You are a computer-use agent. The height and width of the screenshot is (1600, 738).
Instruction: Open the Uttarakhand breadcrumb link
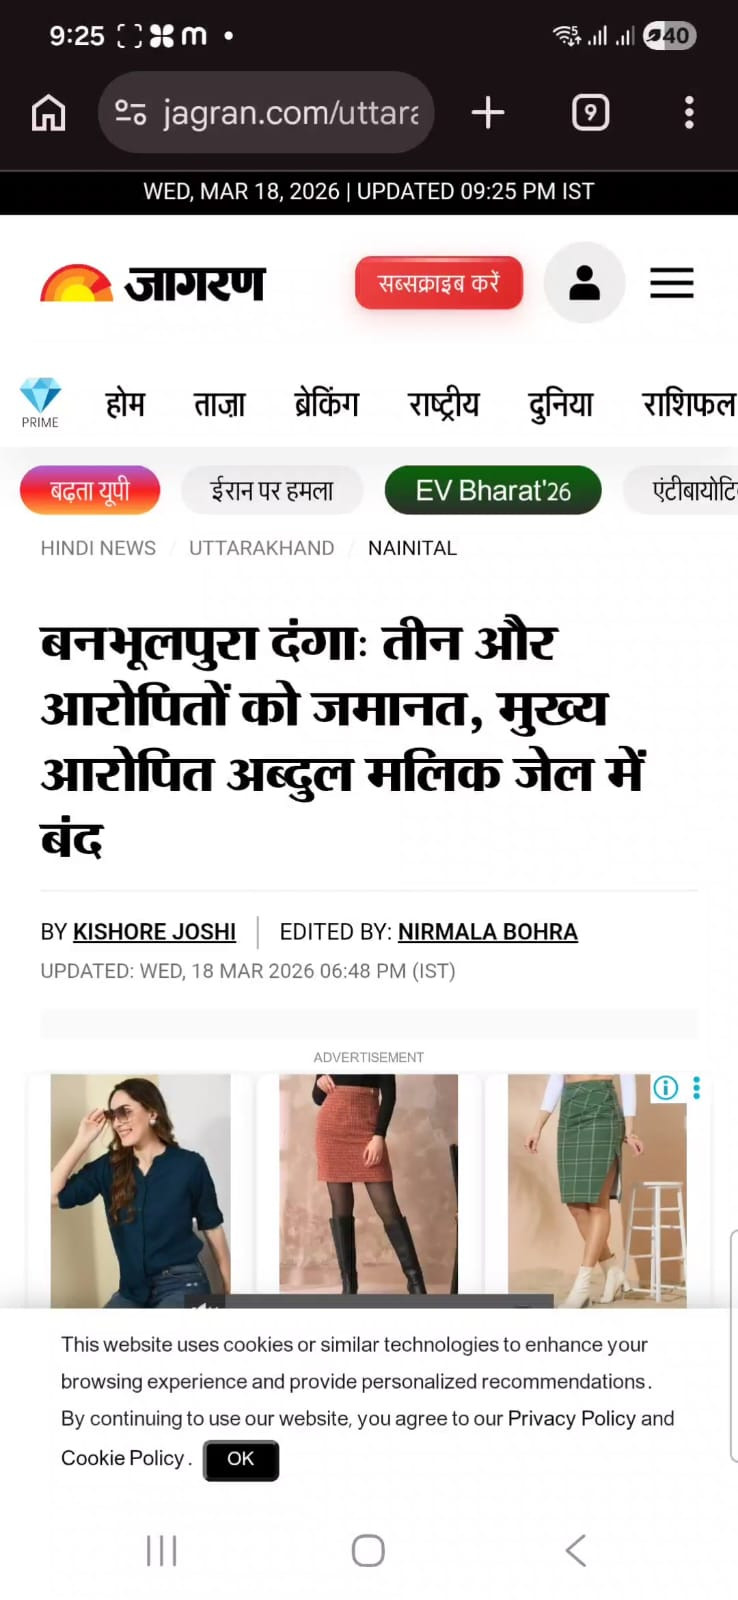(x=262, y=548)
